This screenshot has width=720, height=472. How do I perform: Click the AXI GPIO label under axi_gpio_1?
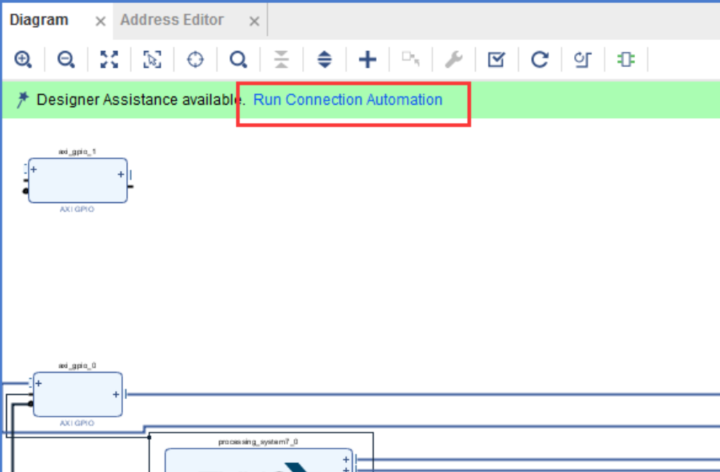[77, 209]
